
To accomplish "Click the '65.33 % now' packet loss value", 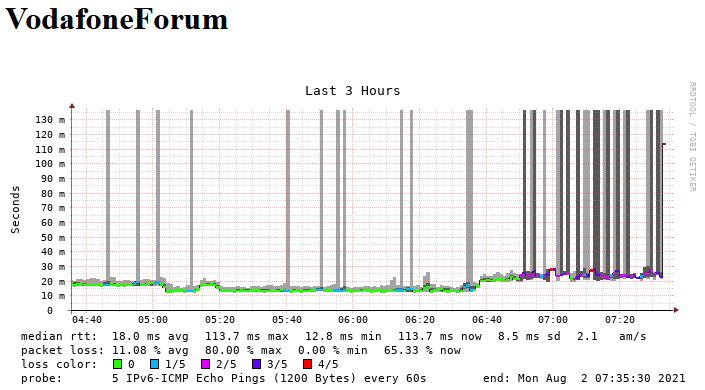I will point(422,350).
